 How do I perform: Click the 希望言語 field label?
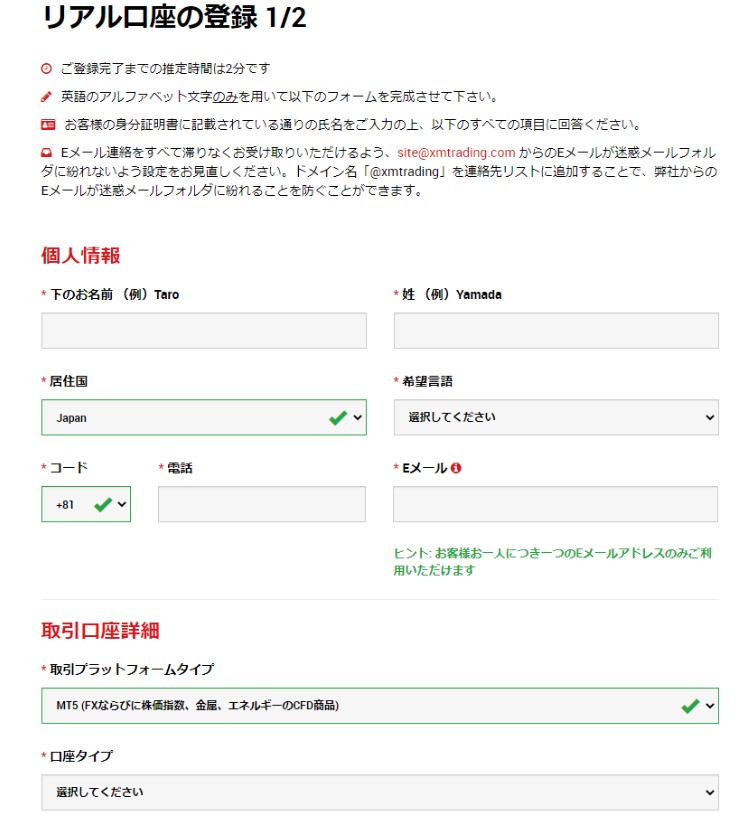427,381
